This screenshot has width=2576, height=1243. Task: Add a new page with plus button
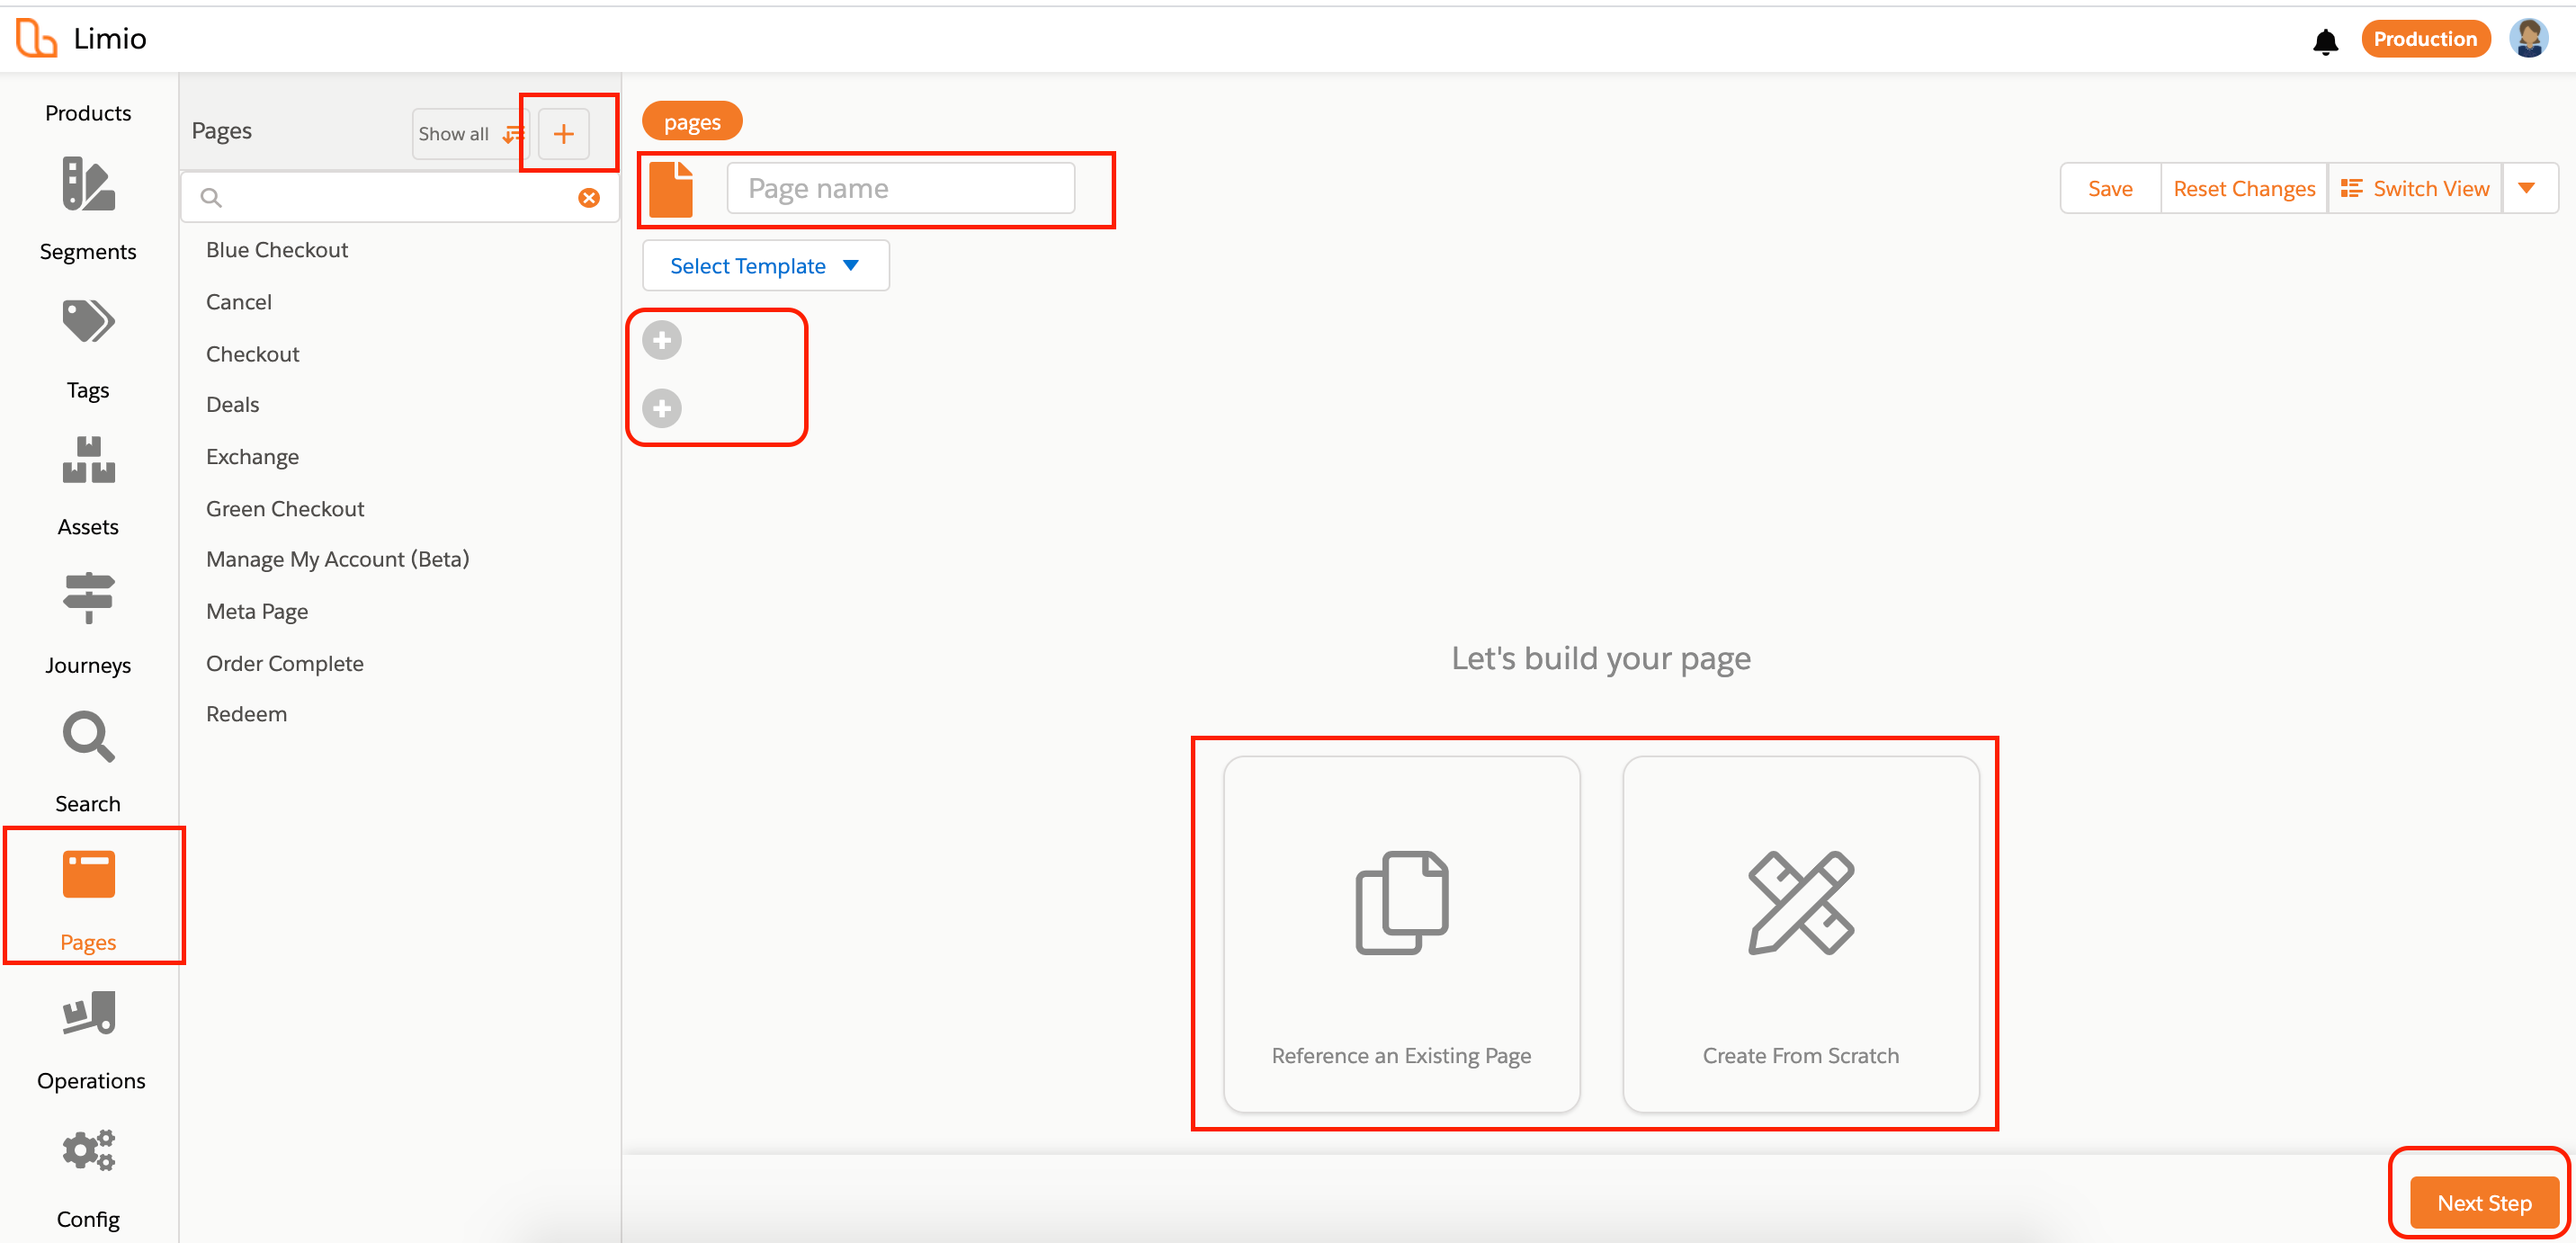(x=564, y=134)
